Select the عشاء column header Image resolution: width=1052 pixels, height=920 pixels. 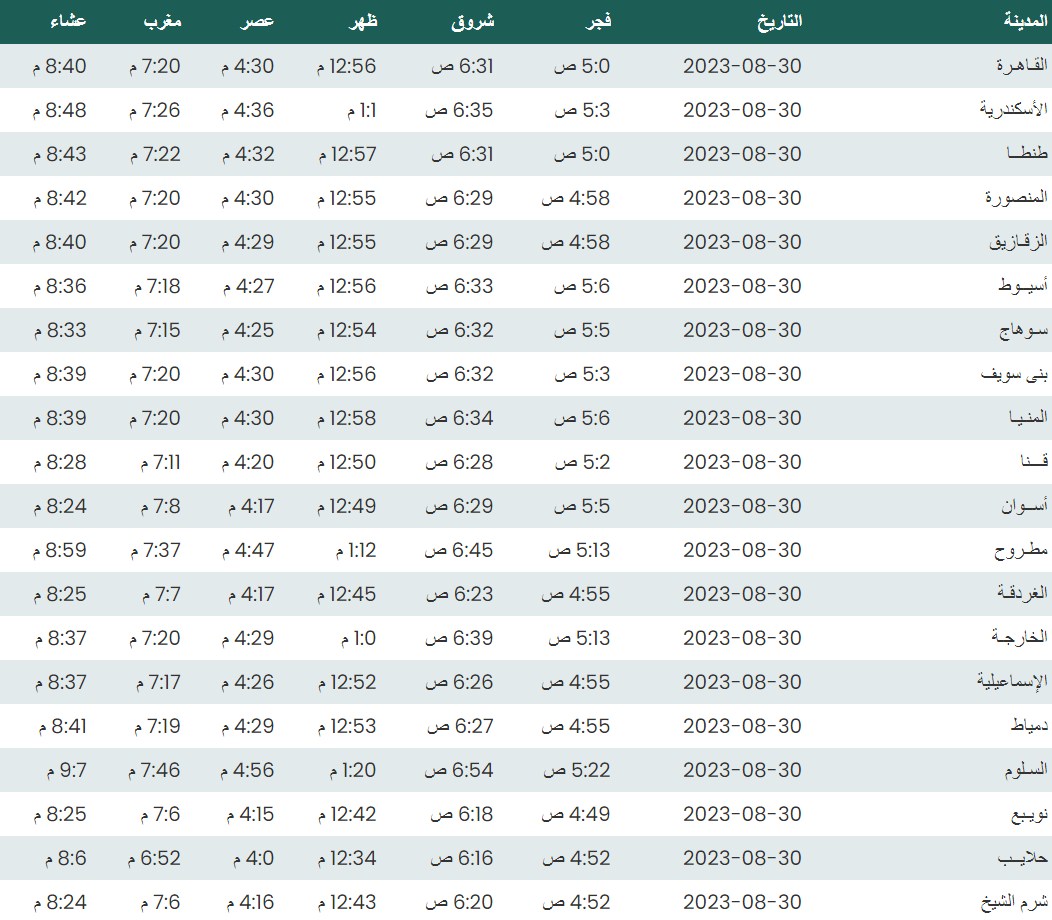click(67, 20)
